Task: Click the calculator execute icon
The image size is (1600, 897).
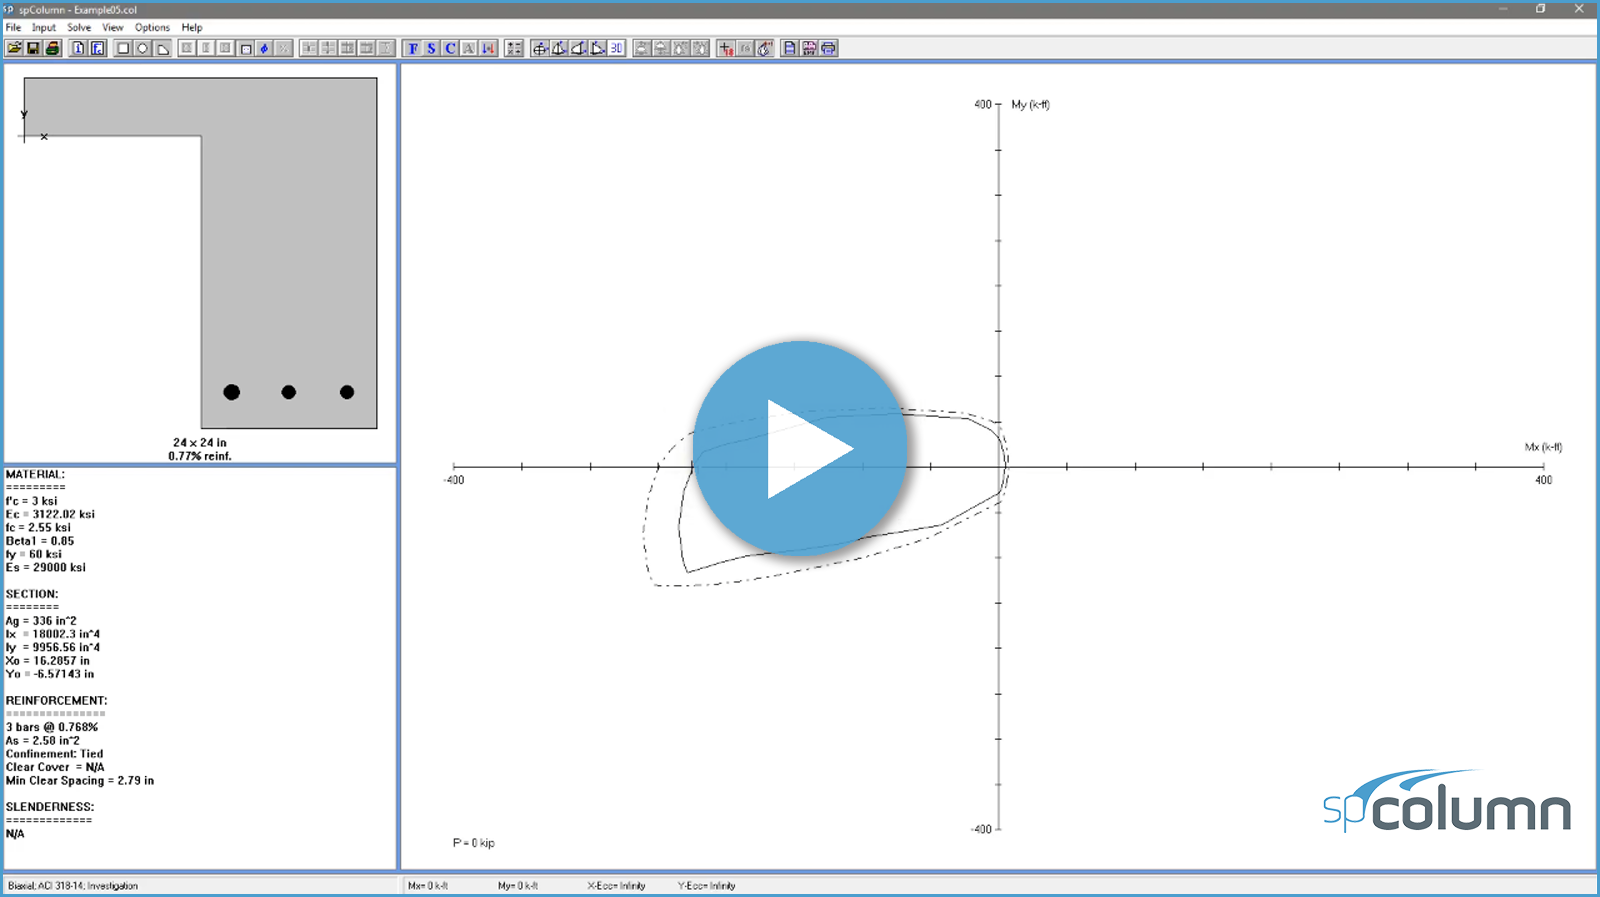Action: [x=514, y=48]
